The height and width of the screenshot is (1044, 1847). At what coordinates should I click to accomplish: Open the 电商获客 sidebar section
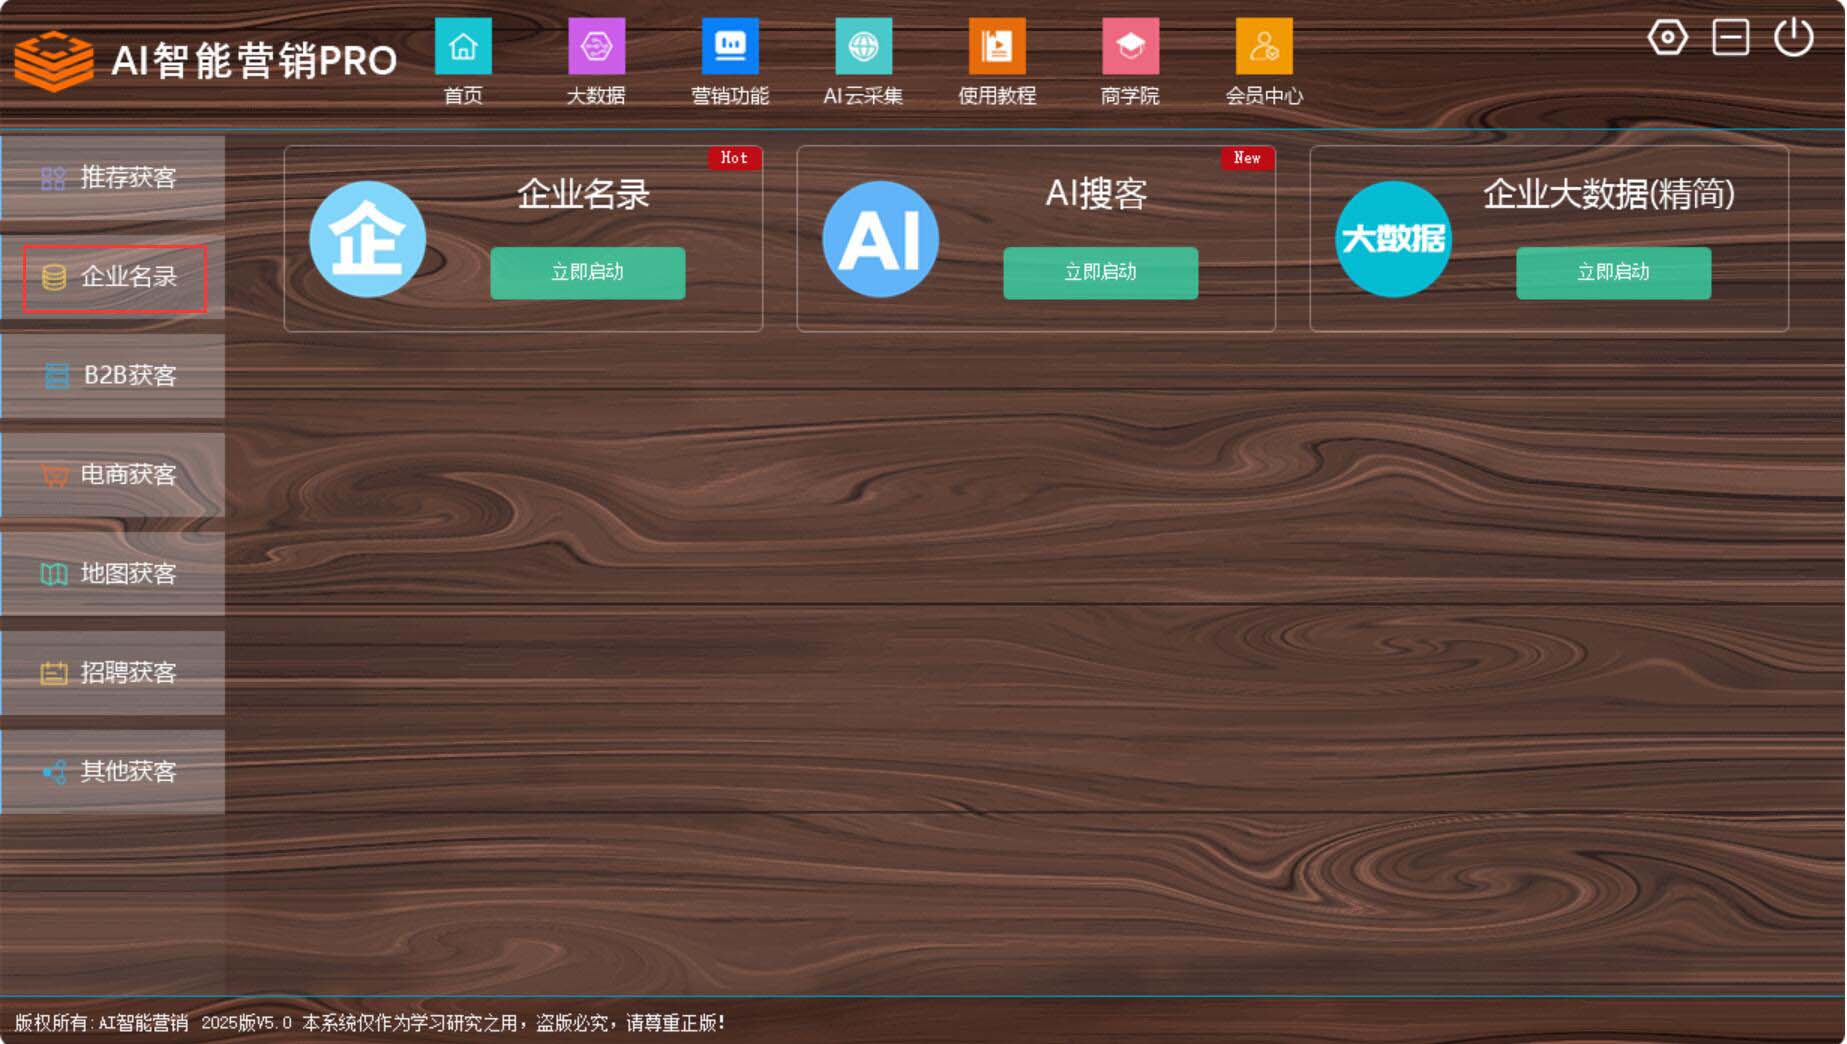click(x=113, y=475)
